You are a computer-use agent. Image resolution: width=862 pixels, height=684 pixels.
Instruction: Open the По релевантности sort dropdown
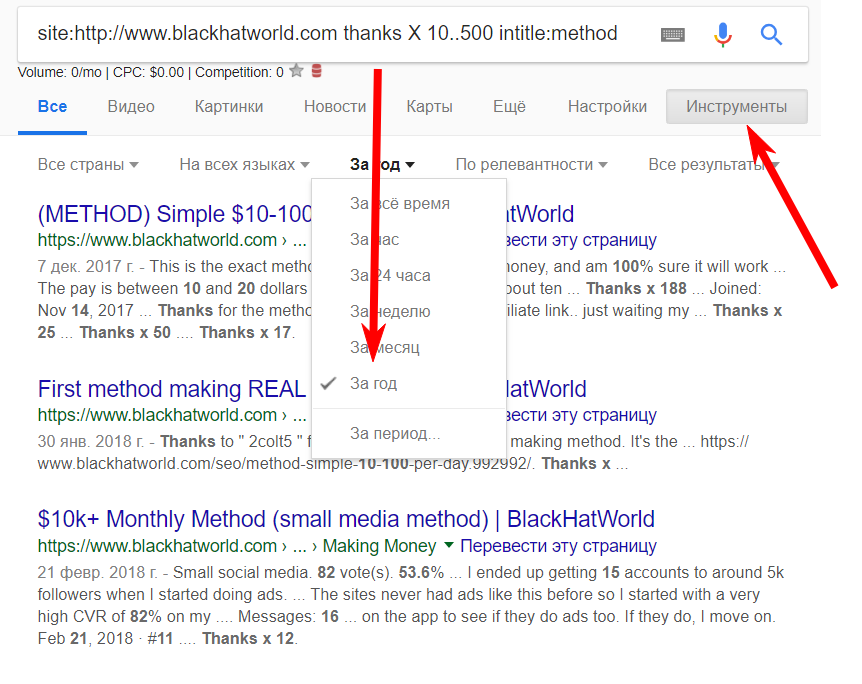(x=531, y=164)
